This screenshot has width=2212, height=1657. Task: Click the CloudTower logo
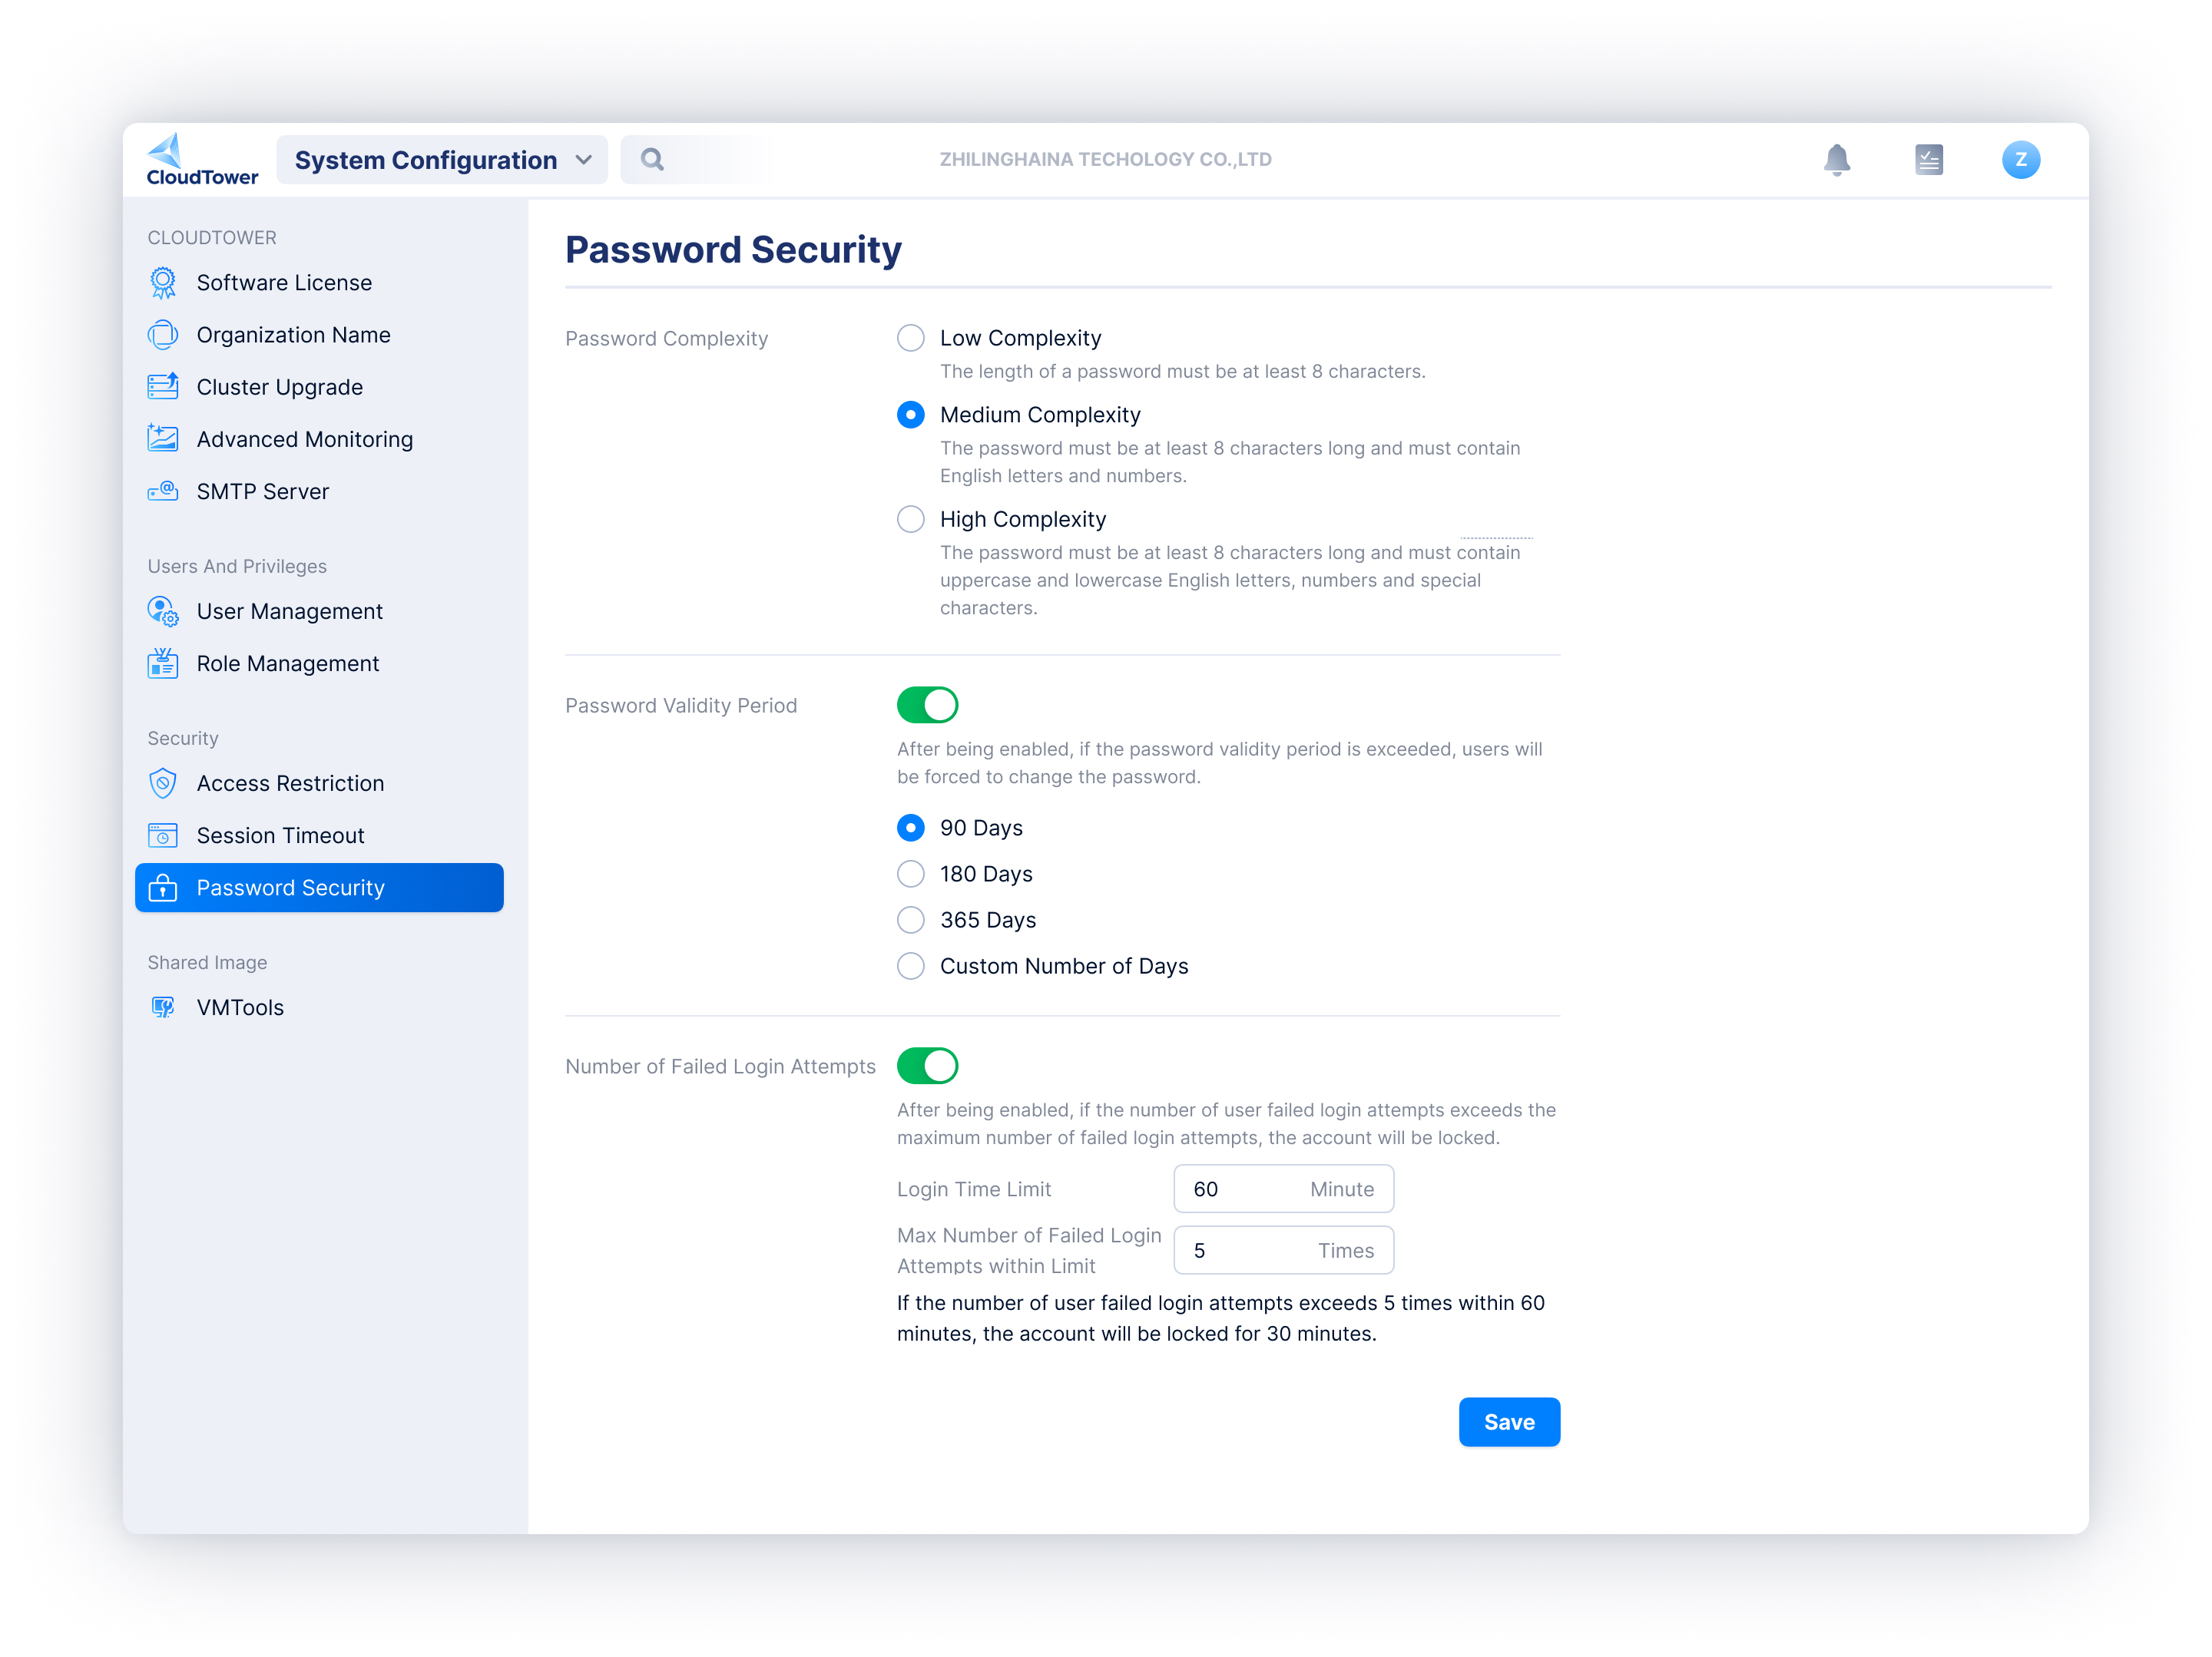point(202,160)
